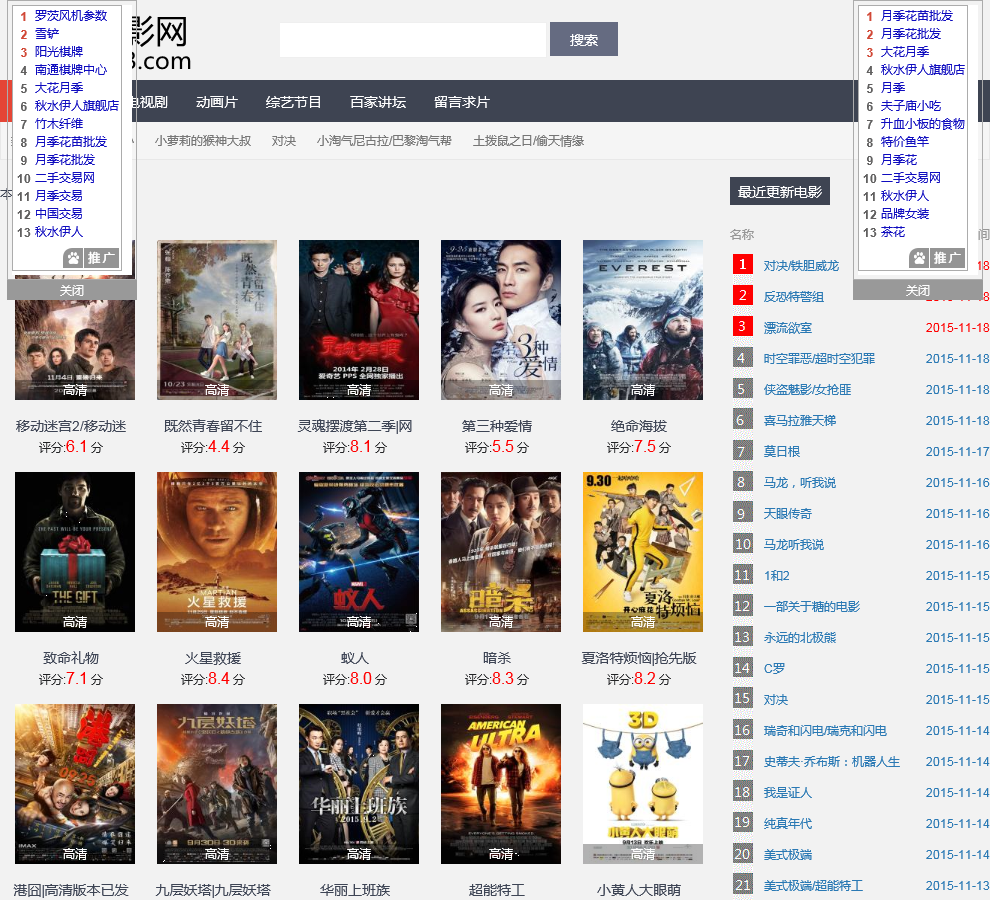
Task: Open ranked item 3 漂流欲室
Action: coord(787,328)
